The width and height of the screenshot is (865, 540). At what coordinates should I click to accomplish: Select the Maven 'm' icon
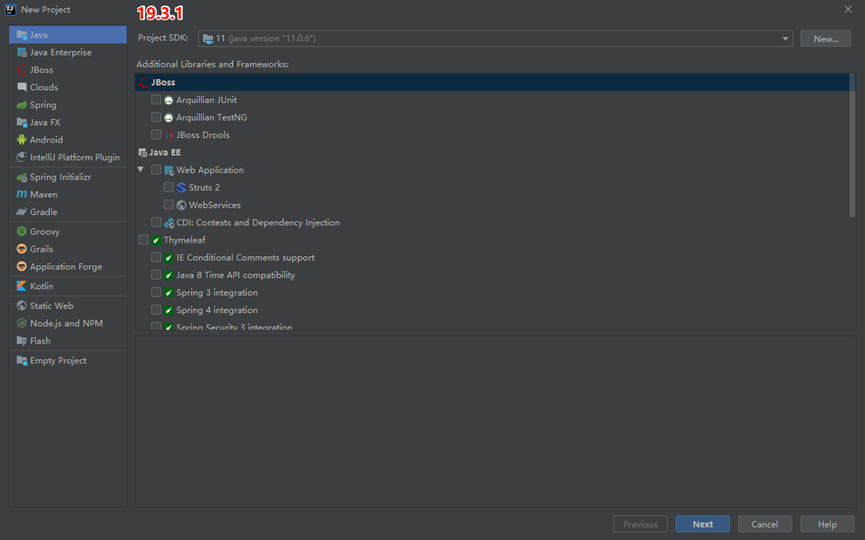(22, 194)
